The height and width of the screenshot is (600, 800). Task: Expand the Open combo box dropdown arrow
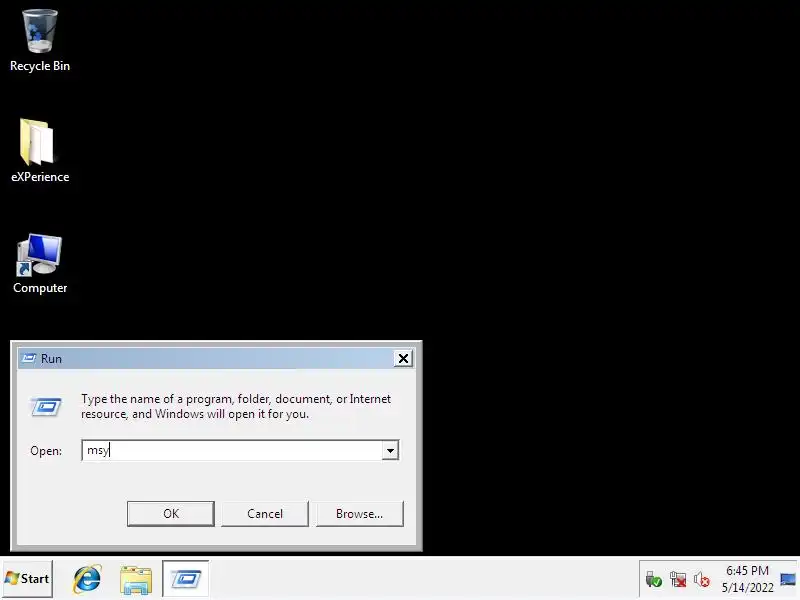[390, 451]
